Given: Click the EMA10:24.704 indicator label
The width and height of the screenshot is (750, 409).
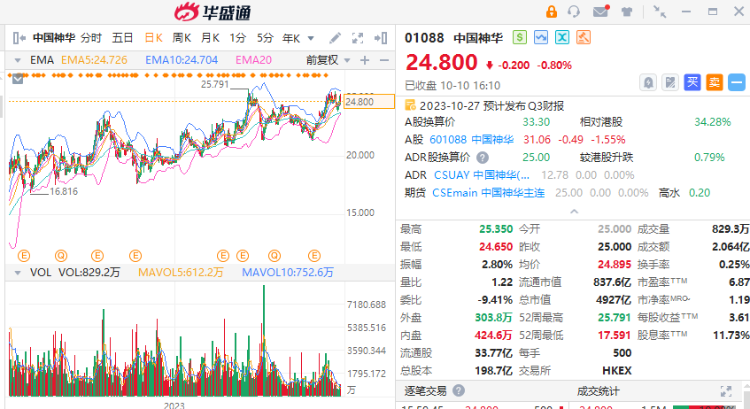Looking at the screenshot, I should [x=181, y=60].
